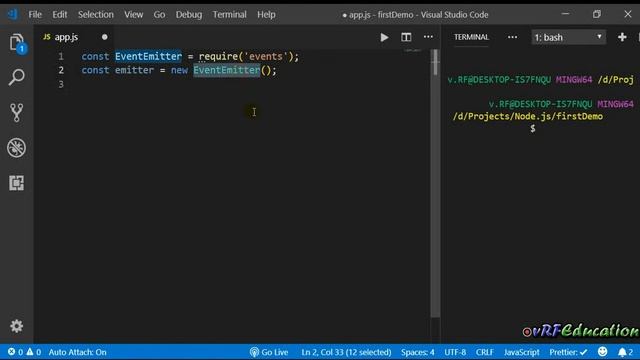Click the word emitter on line 2
The height and width of the screenshot is (360, 640).
pos(134,70)
